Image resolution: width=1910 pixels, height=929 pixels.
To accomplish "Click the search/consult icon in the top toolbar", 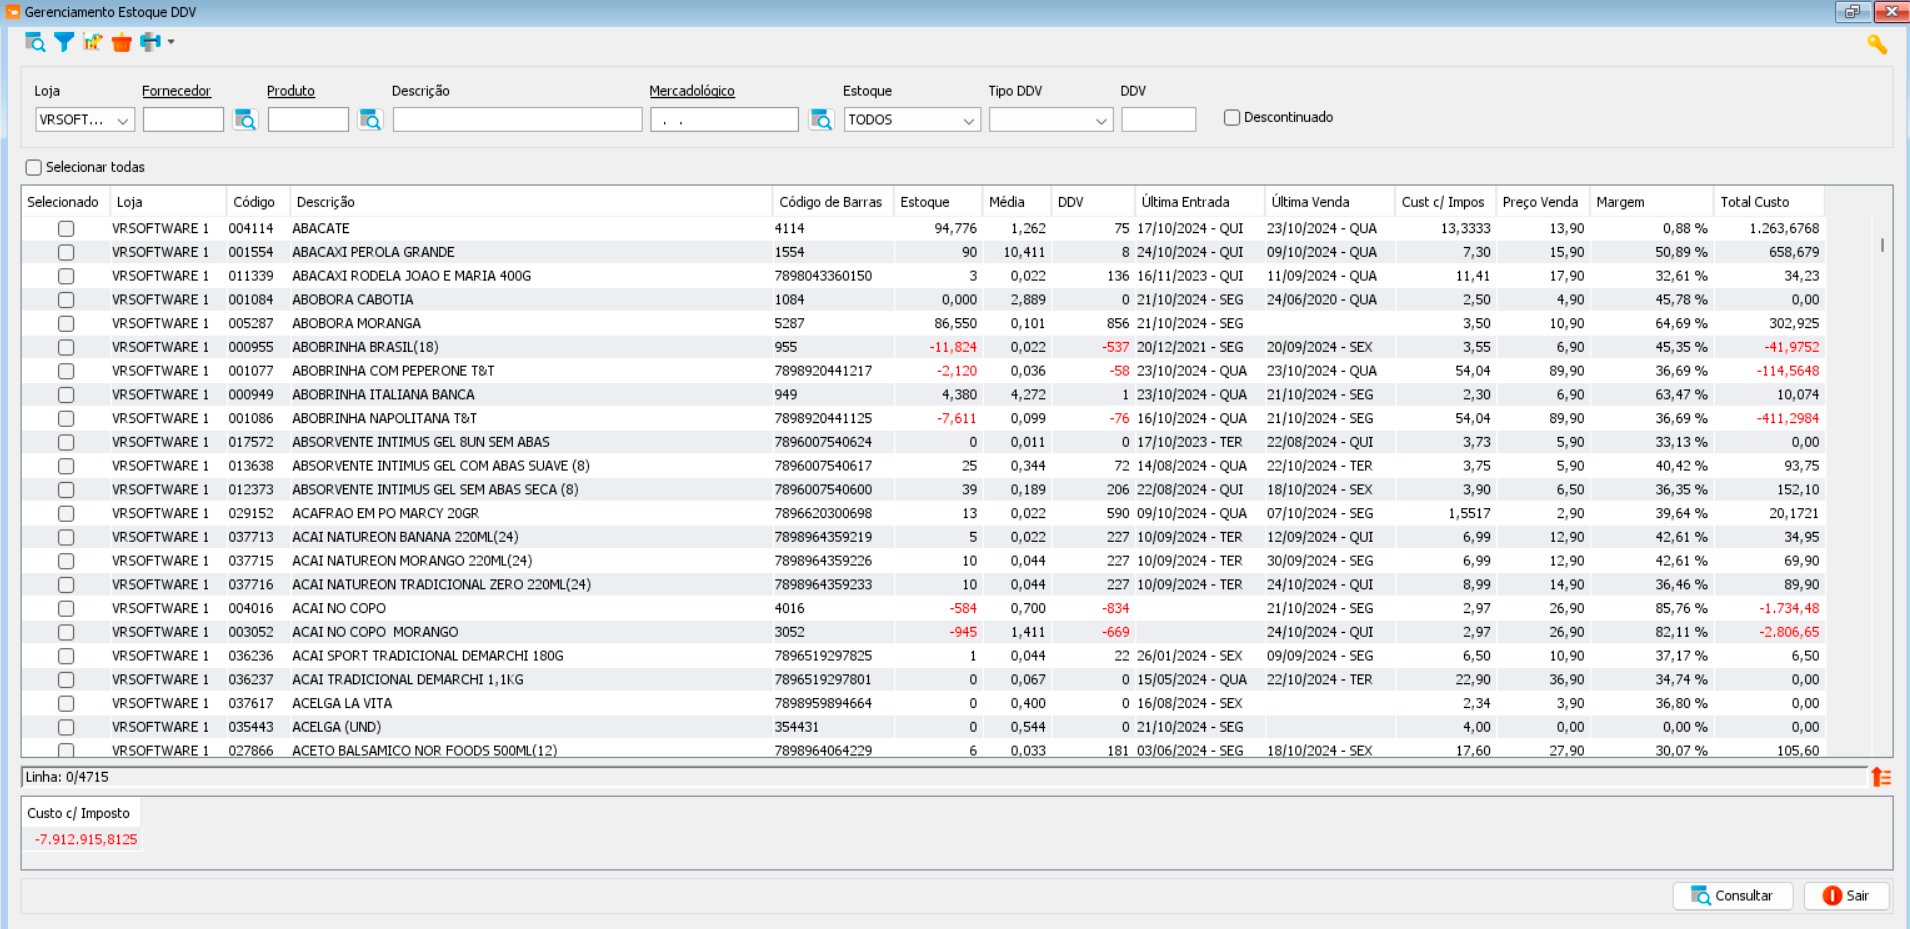I will pyautogui.click(x=34, y=42).
